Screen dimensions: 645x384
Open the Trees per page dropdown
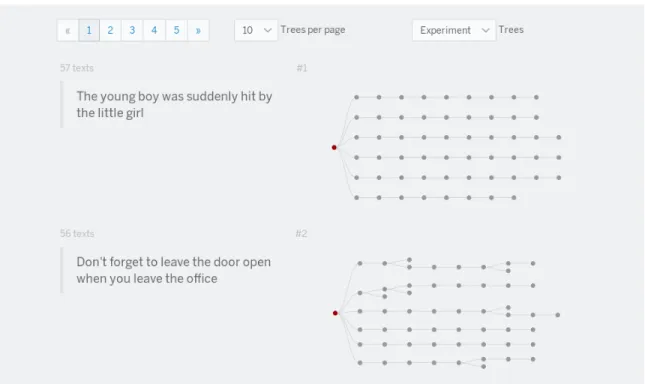[256, 30]
